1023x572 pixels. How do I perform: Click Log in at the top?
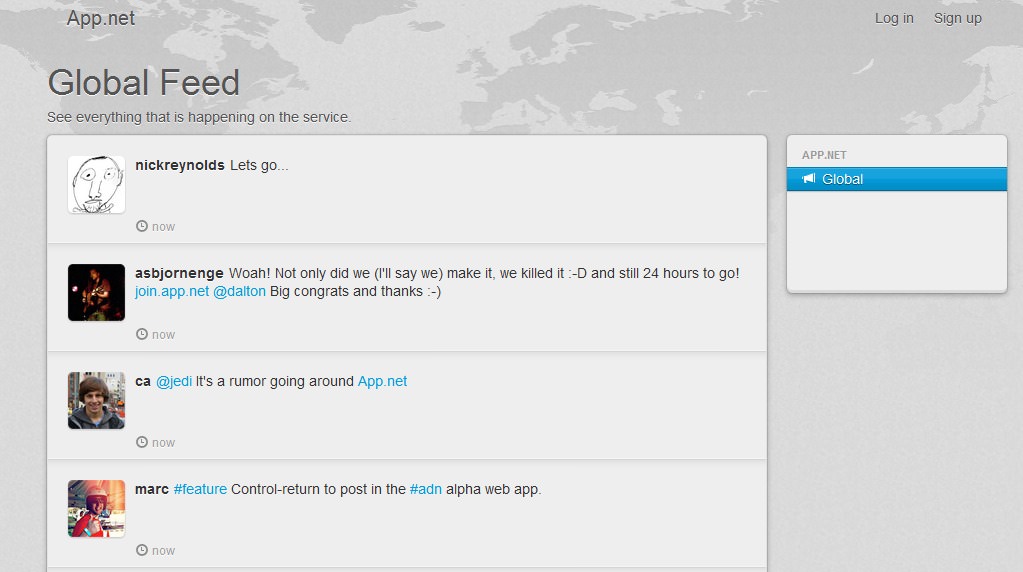(x=894, y=18)
